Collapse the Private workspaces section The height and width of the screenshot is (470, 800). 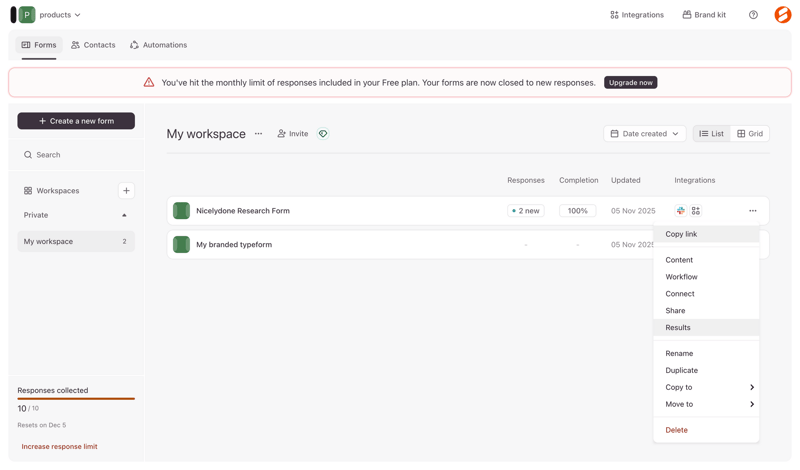(124, 215)
